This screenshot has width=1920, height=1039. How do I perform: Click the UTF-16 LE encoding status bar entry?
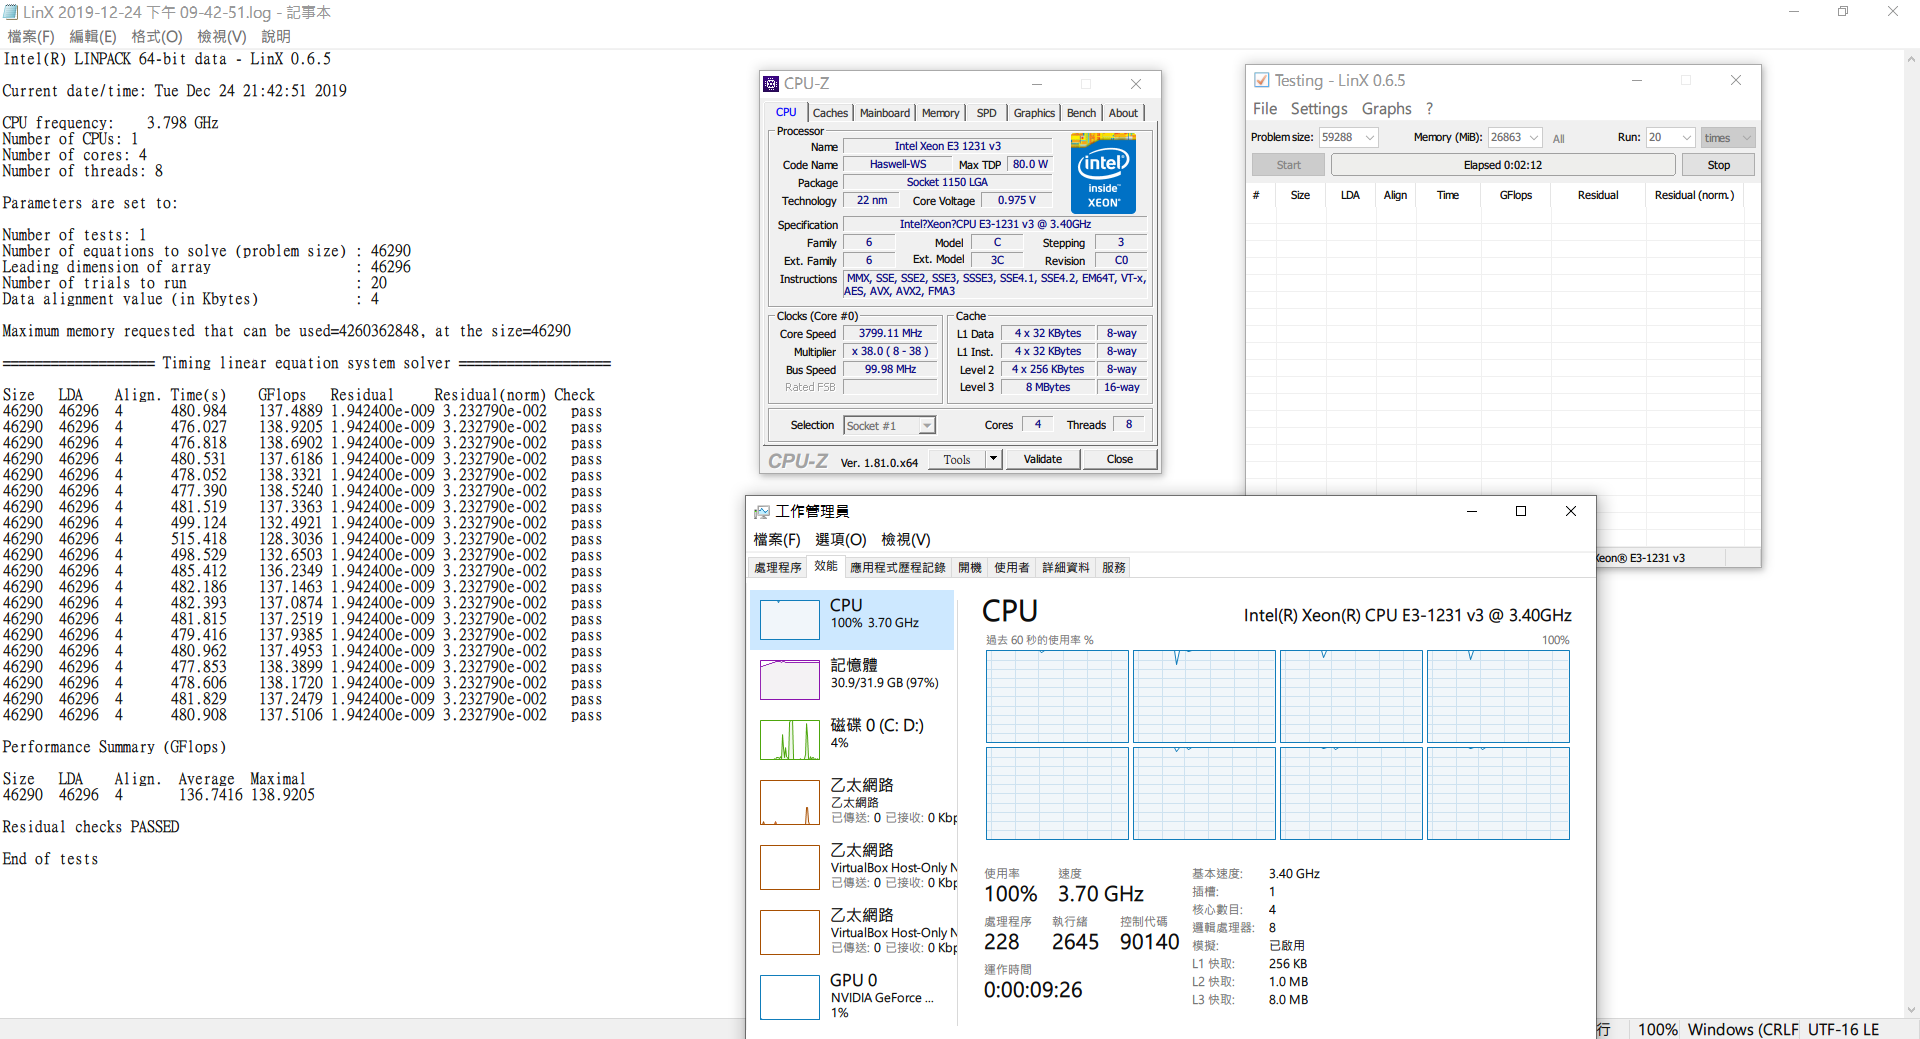point(1843,1029)
